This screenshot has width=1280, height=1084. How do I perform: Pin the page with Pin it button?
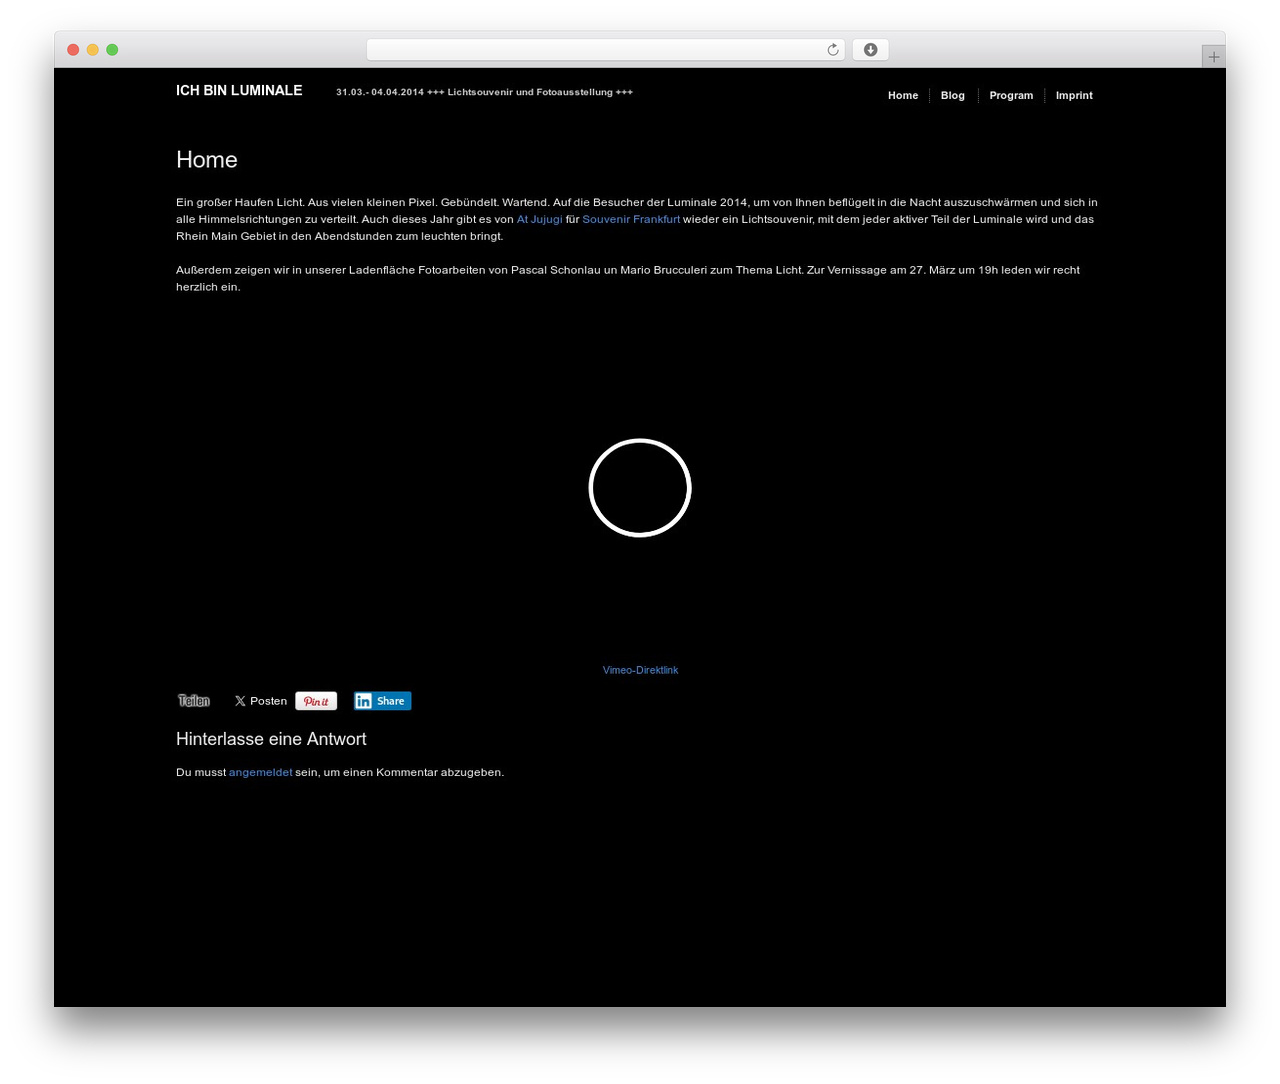tap(316, 701)
